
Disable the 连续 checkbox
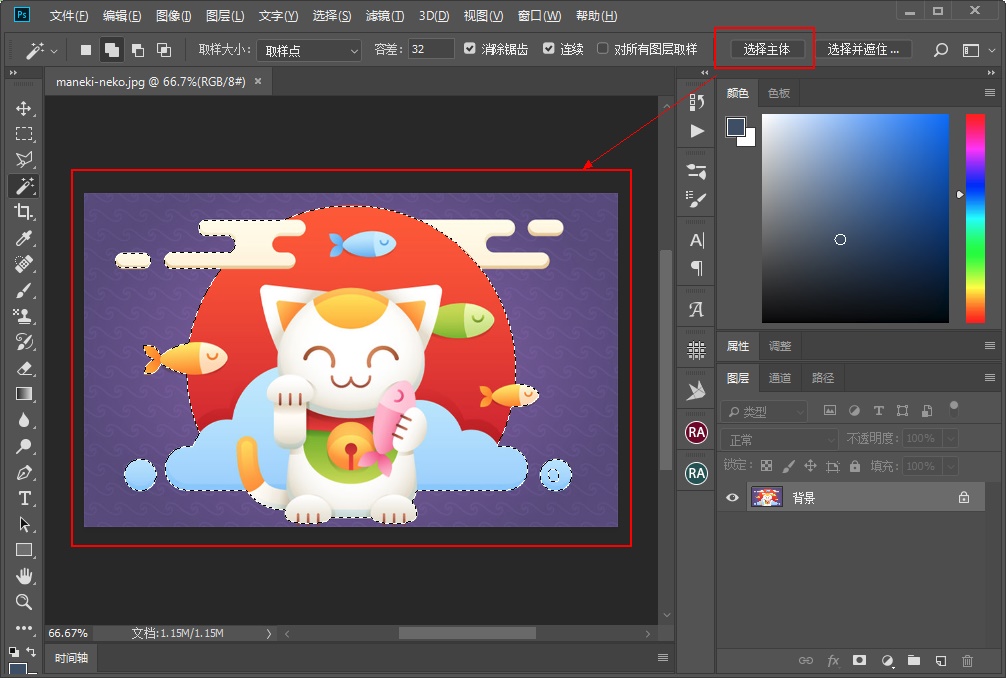(549, 47)
